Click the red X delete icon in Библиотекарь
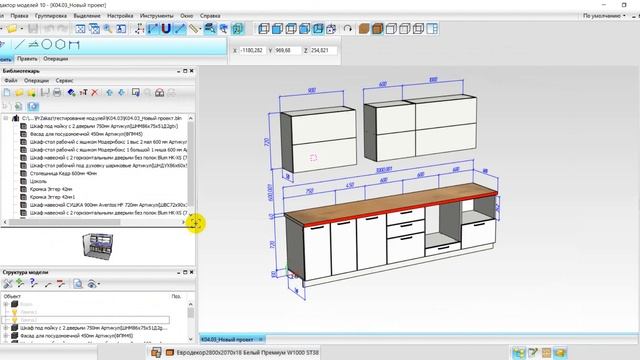 click(95, 93)
